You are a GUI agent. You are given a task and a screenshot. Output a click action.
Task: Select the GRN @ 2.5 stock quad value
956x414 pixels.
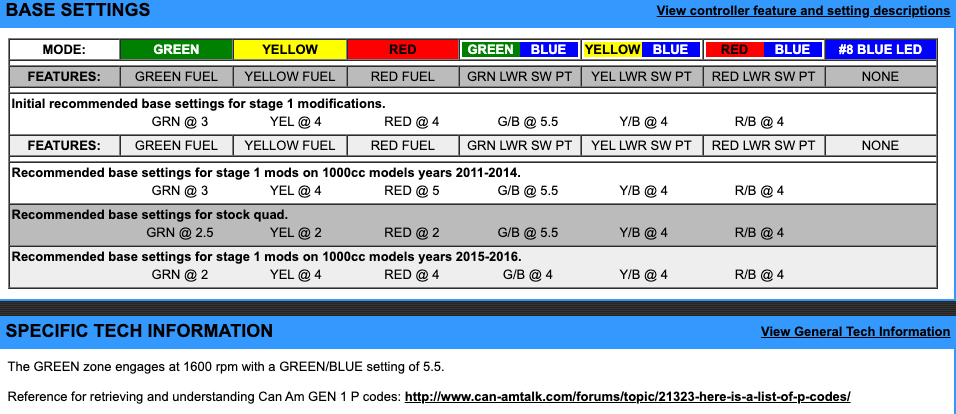pyautogui.click(x=167, y=232)
